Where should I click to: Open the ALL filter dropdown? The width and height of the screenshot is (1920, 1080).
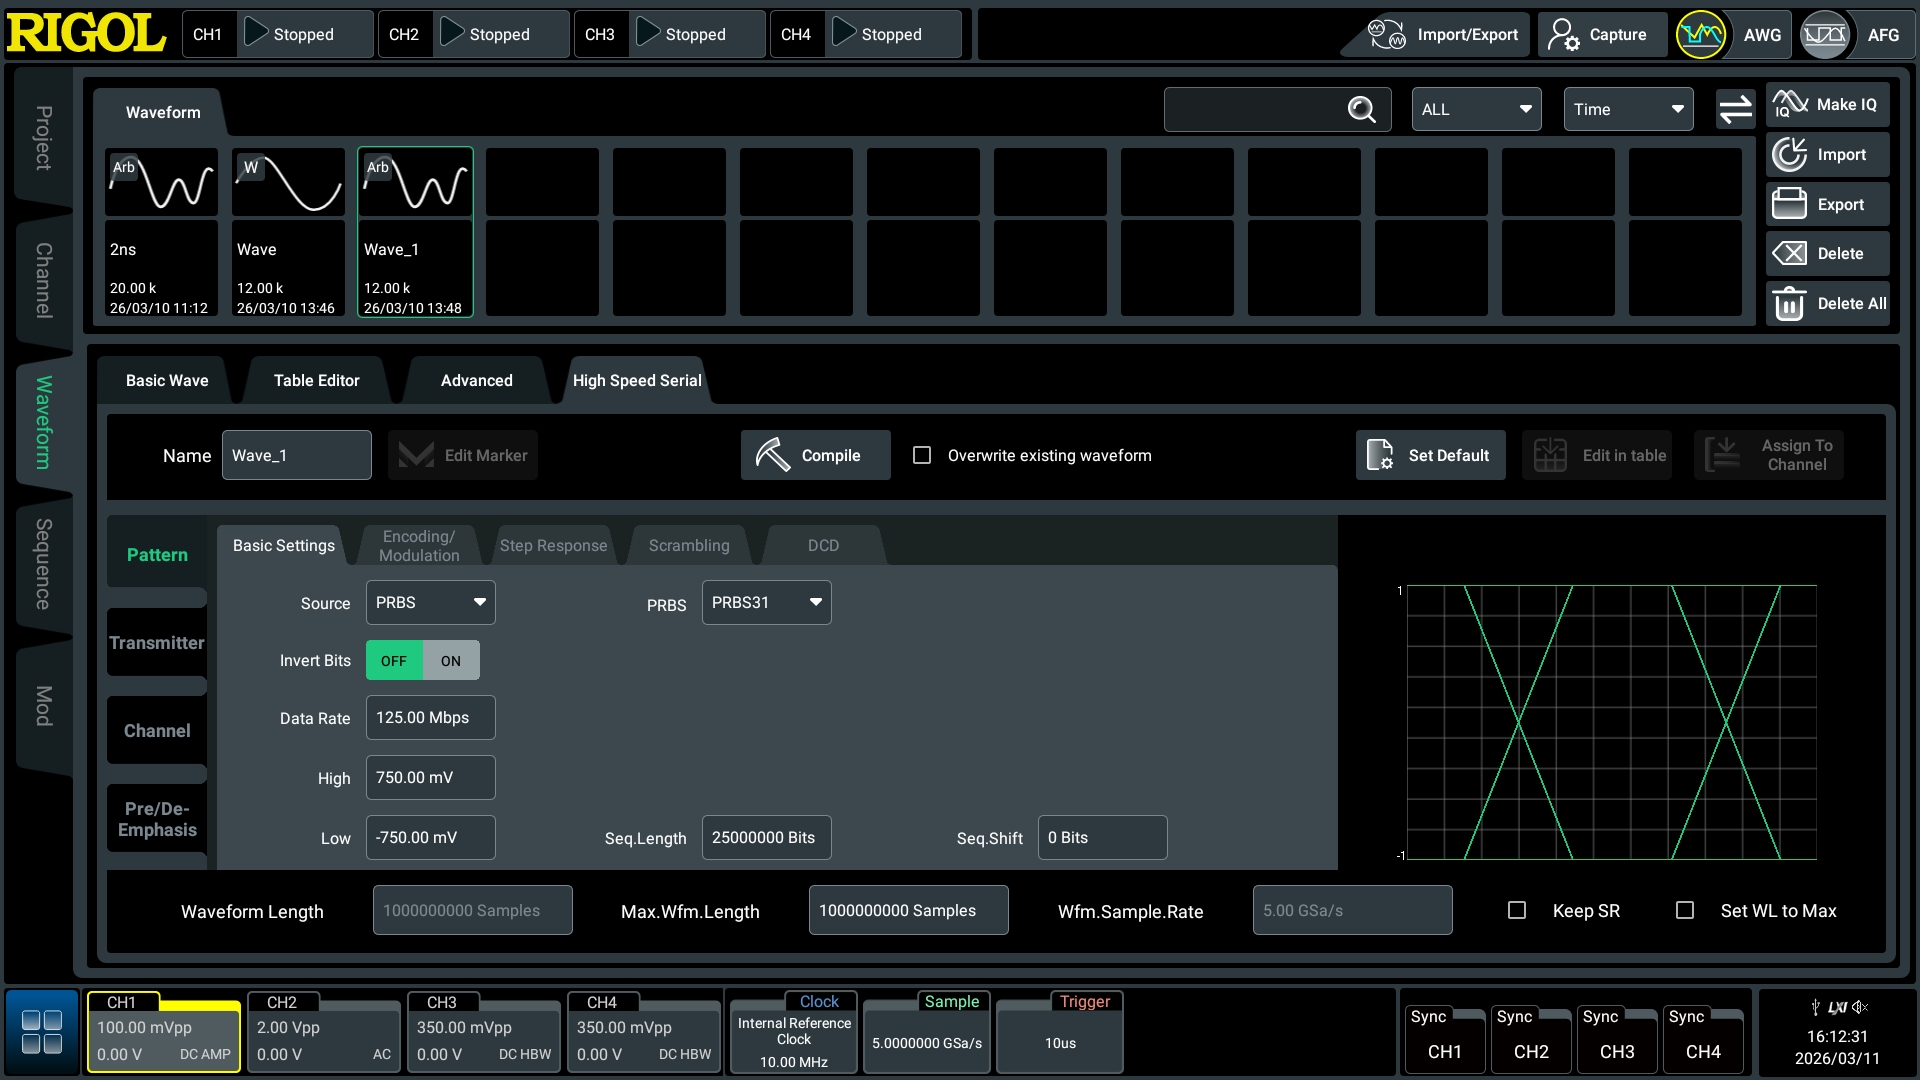(x=1476, y=110)
